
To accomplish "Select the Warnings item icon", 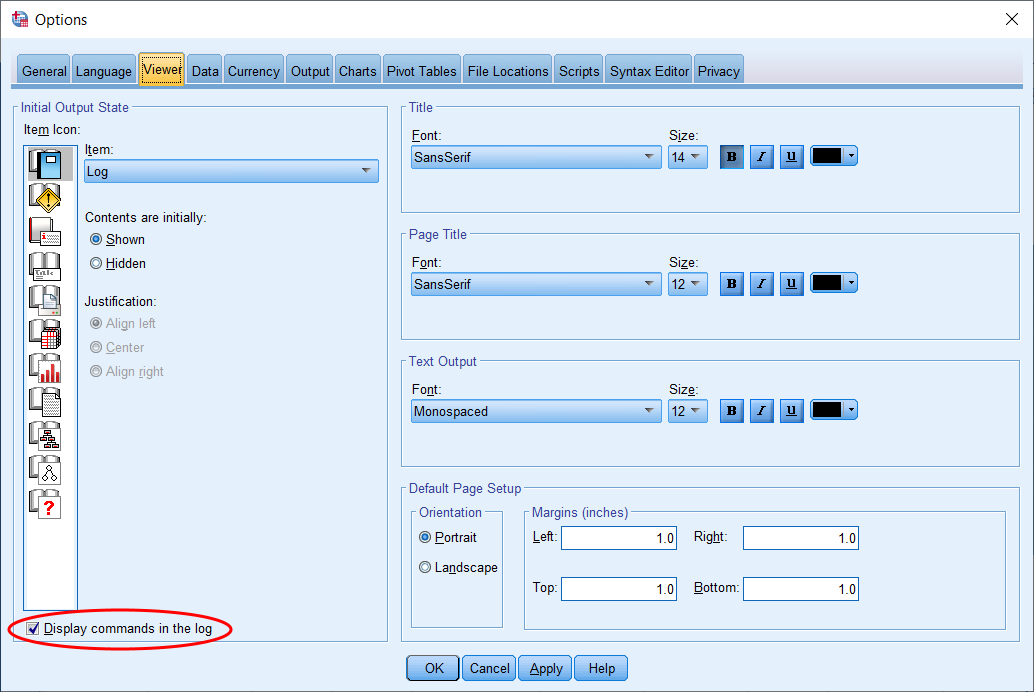I will (46, 198).
